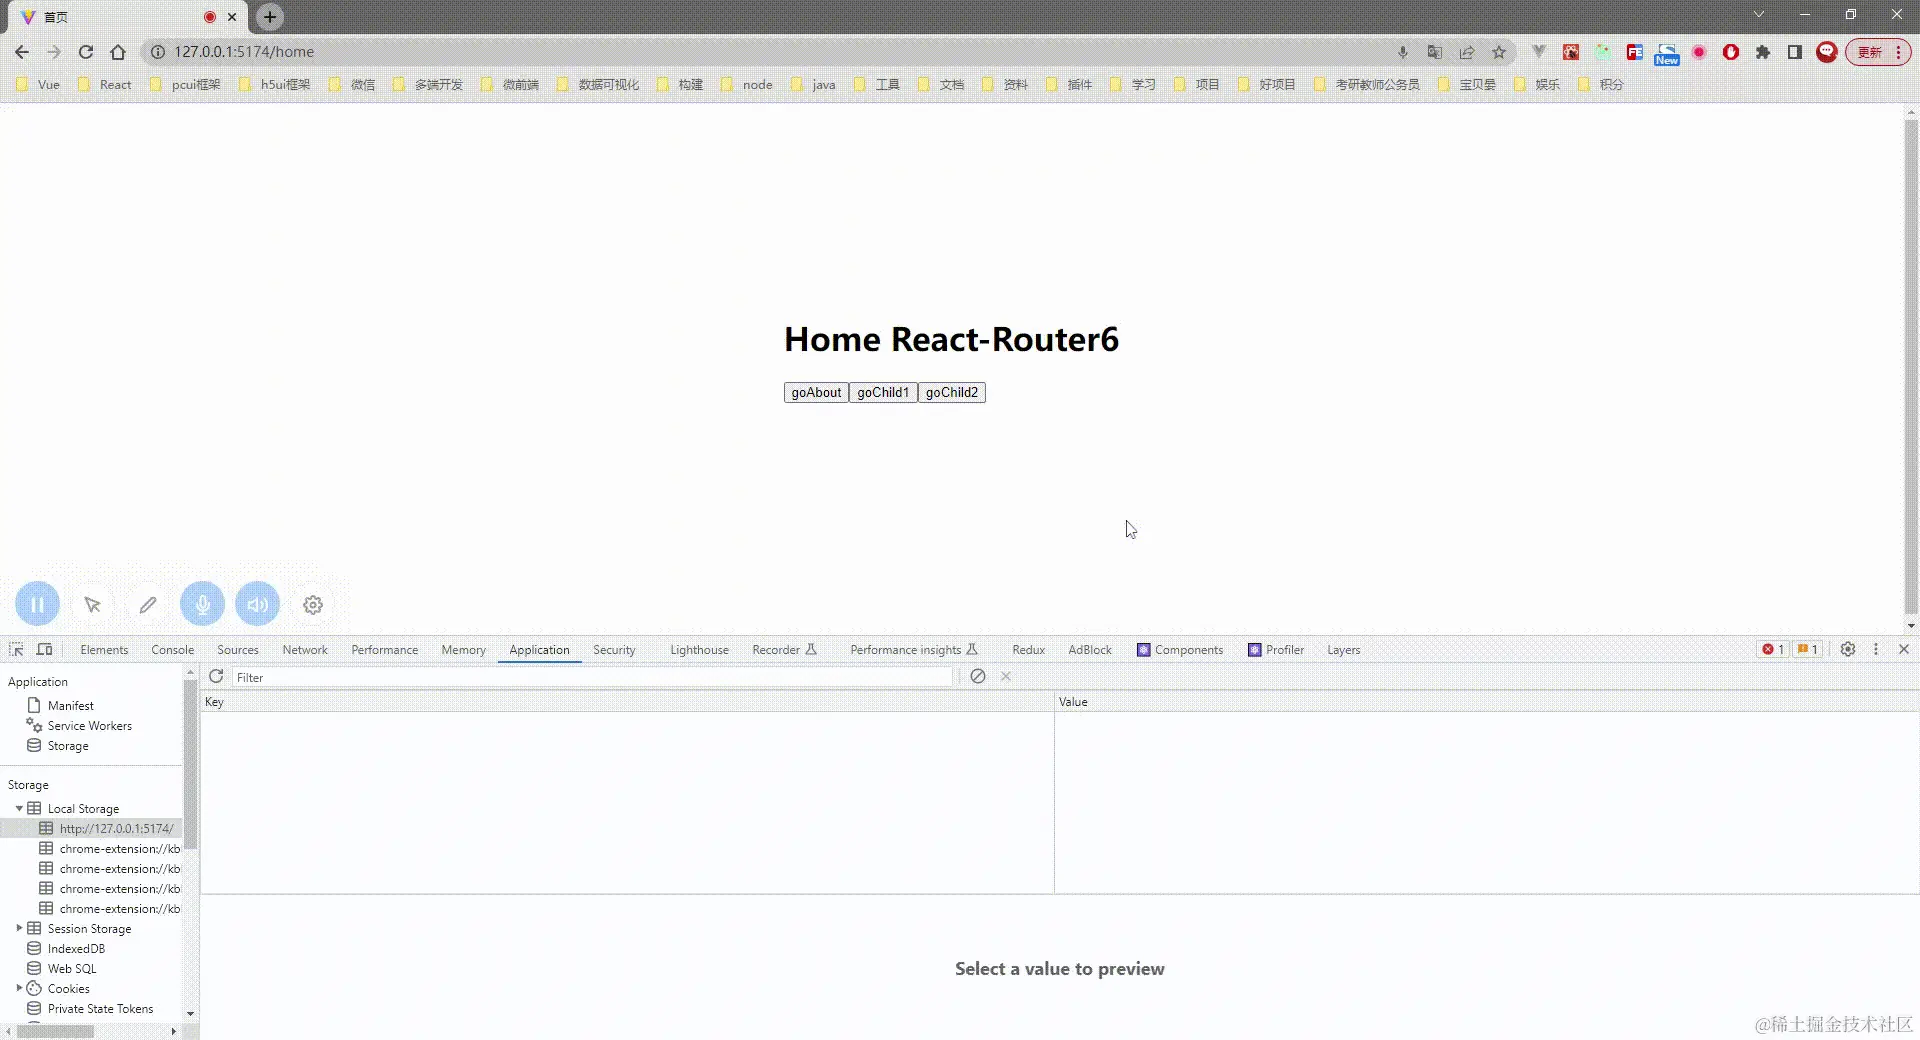Toggle the device toolbar in DevTools
This screenshot has width=1920, height=1040.
point(44,649)
